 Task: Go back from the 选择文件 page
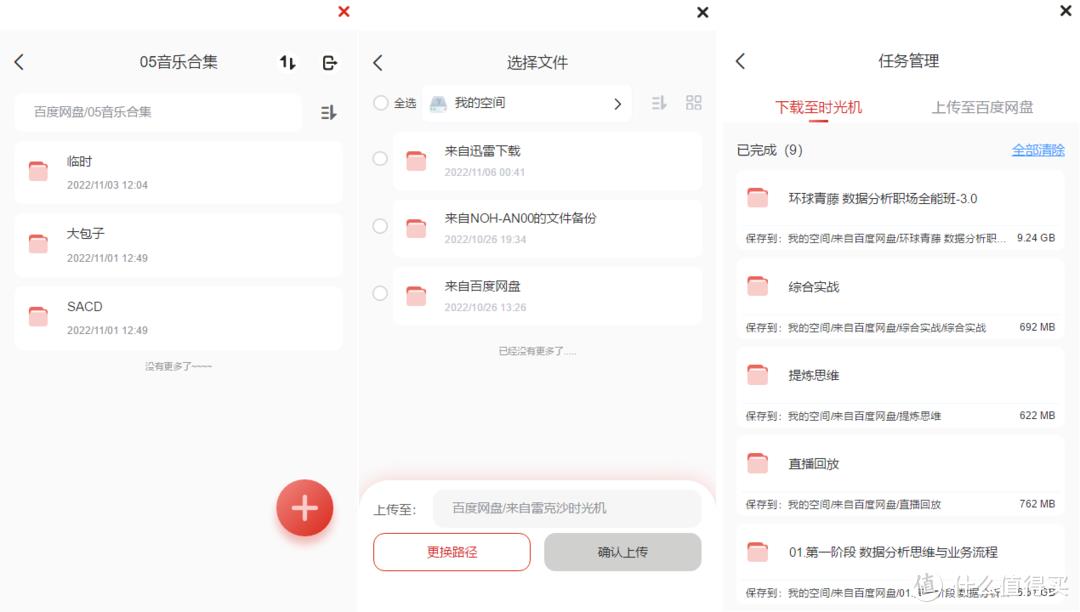[x=378, y=63]
